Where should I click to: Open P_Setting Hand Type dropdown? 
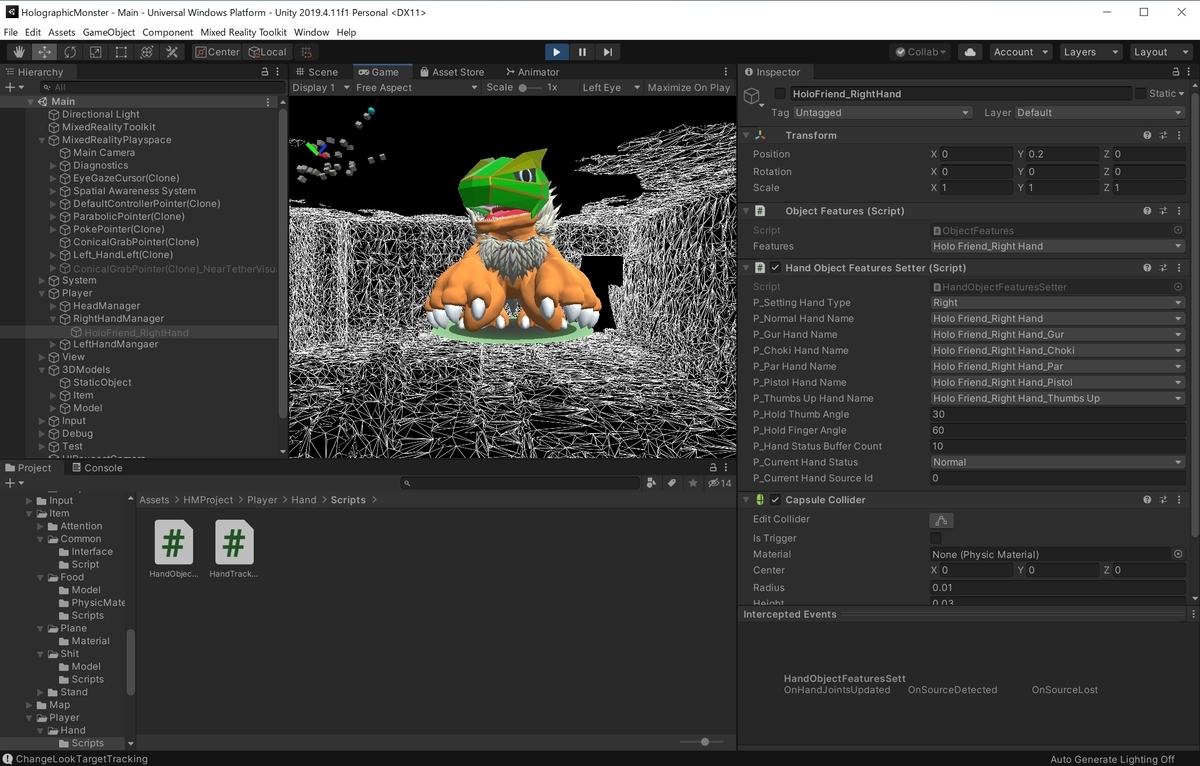[x=1058, y=303]
